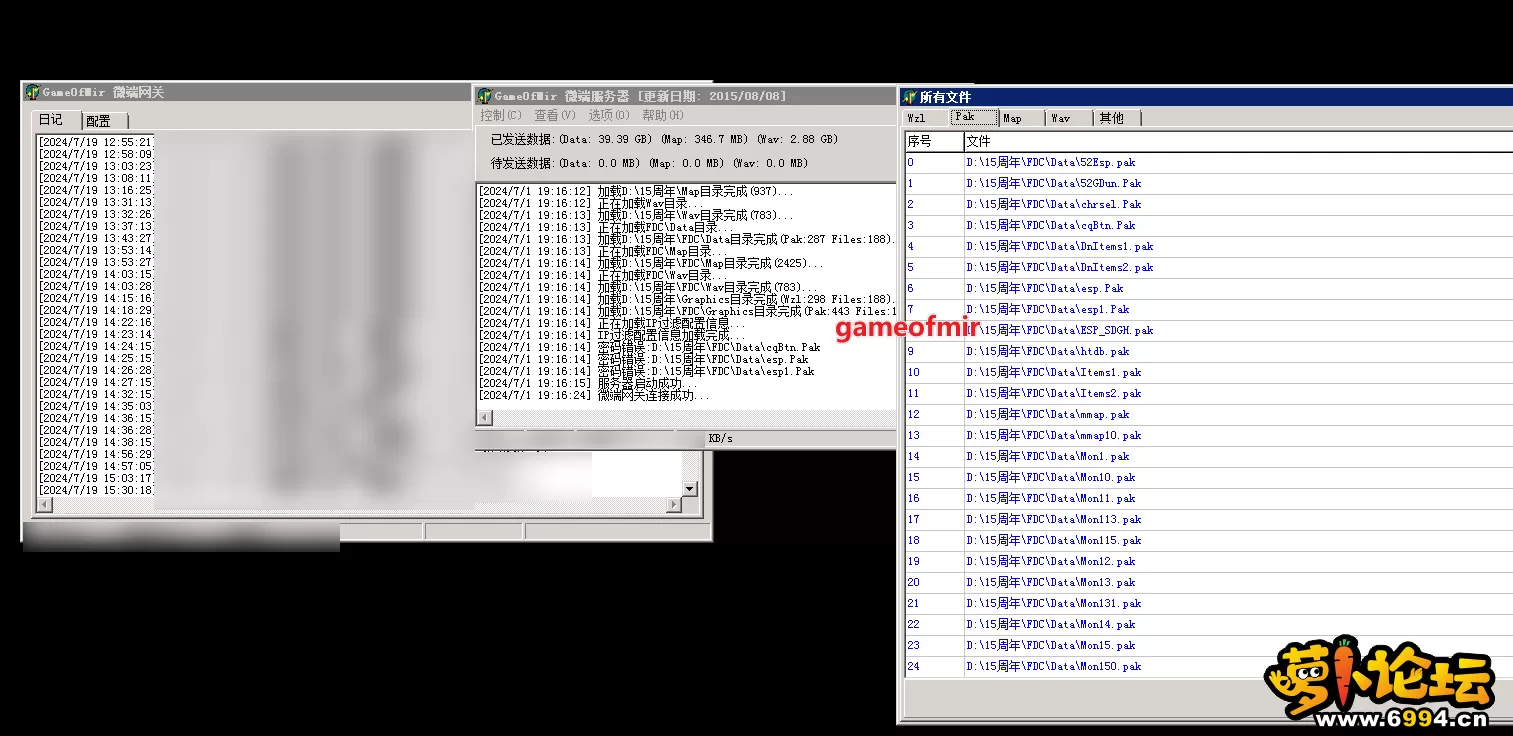This screenshot has width=1513, height=736.
Task: Select file row Items1.pak
Action: coord(1209,372)
